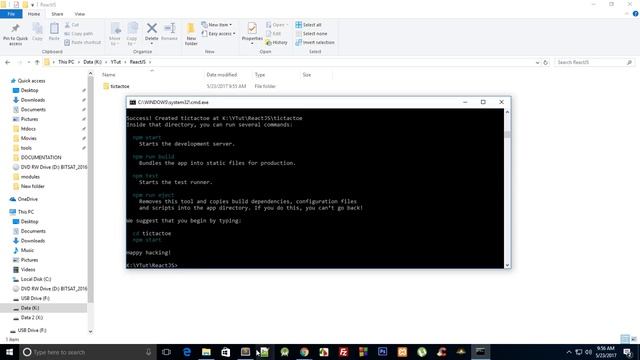Click the Paste ribbon icon
640x360 pixels.
pos(54,29)
